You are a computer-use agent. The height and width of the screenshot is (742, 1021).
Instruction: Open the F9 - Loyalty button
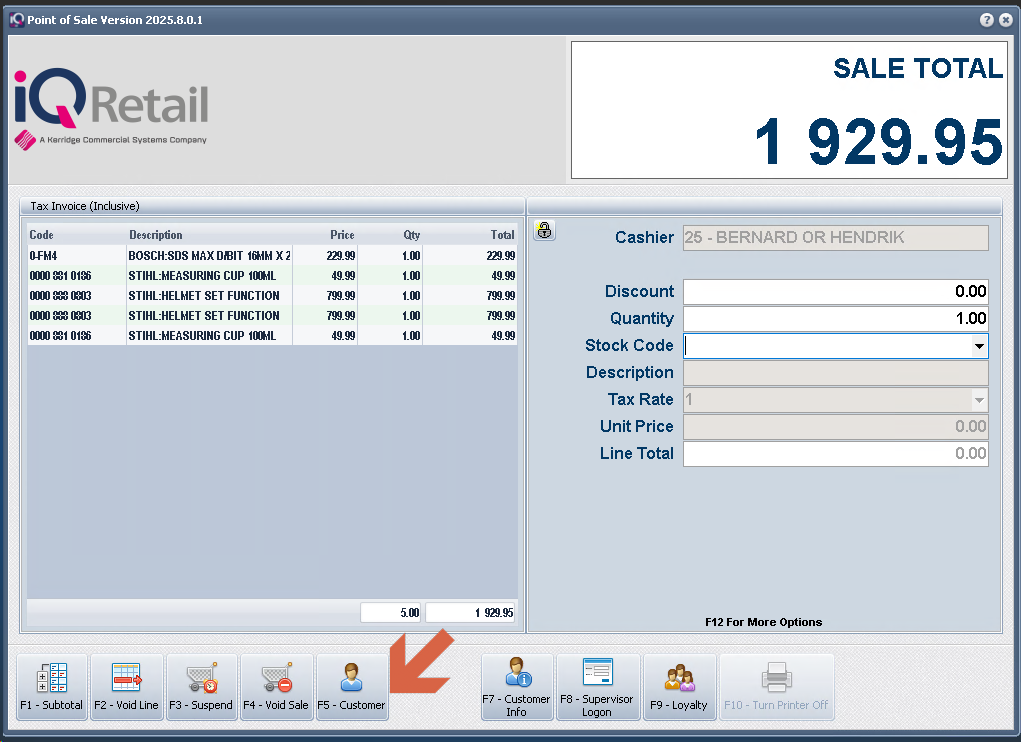pos(679,687)
